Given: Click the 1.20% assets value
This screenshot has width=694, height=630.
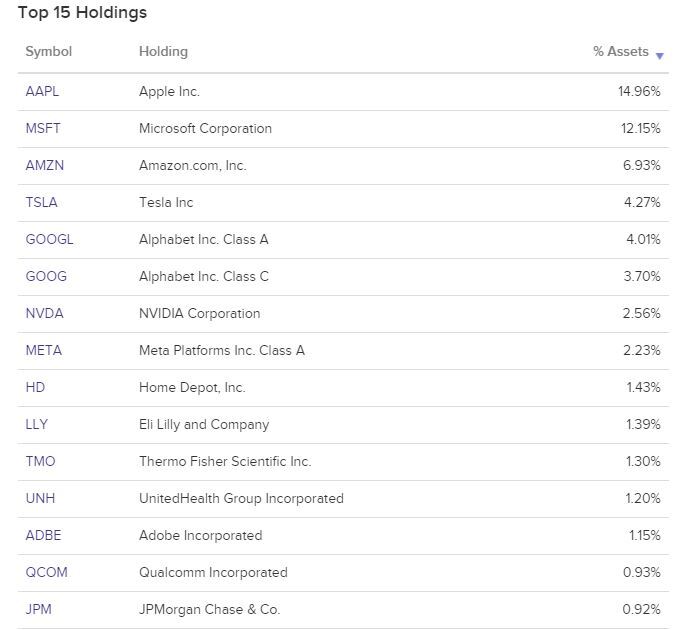Looking at the screenshot, I should [643, 498].
